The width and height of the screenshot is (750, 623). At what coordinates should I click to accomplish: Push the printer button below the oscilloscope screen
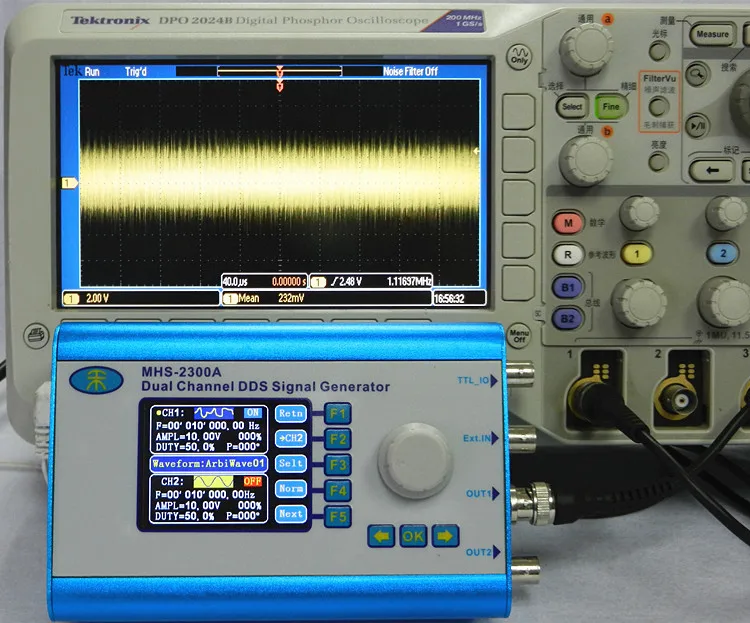point(36,334)
